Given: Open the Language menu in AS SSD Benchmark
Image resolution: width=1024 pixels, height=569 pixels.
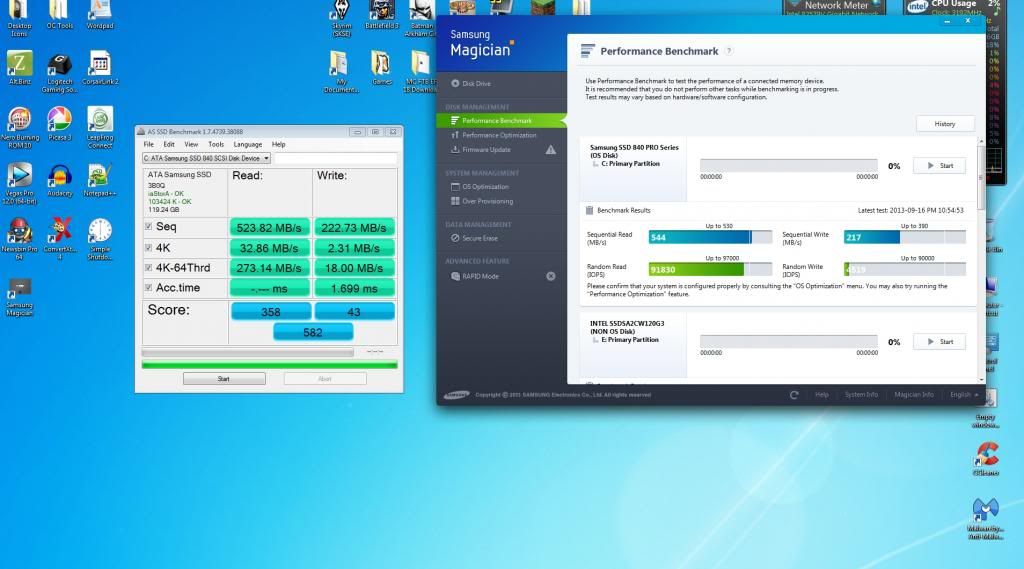Looking at the screenshot, I should 248,144.
